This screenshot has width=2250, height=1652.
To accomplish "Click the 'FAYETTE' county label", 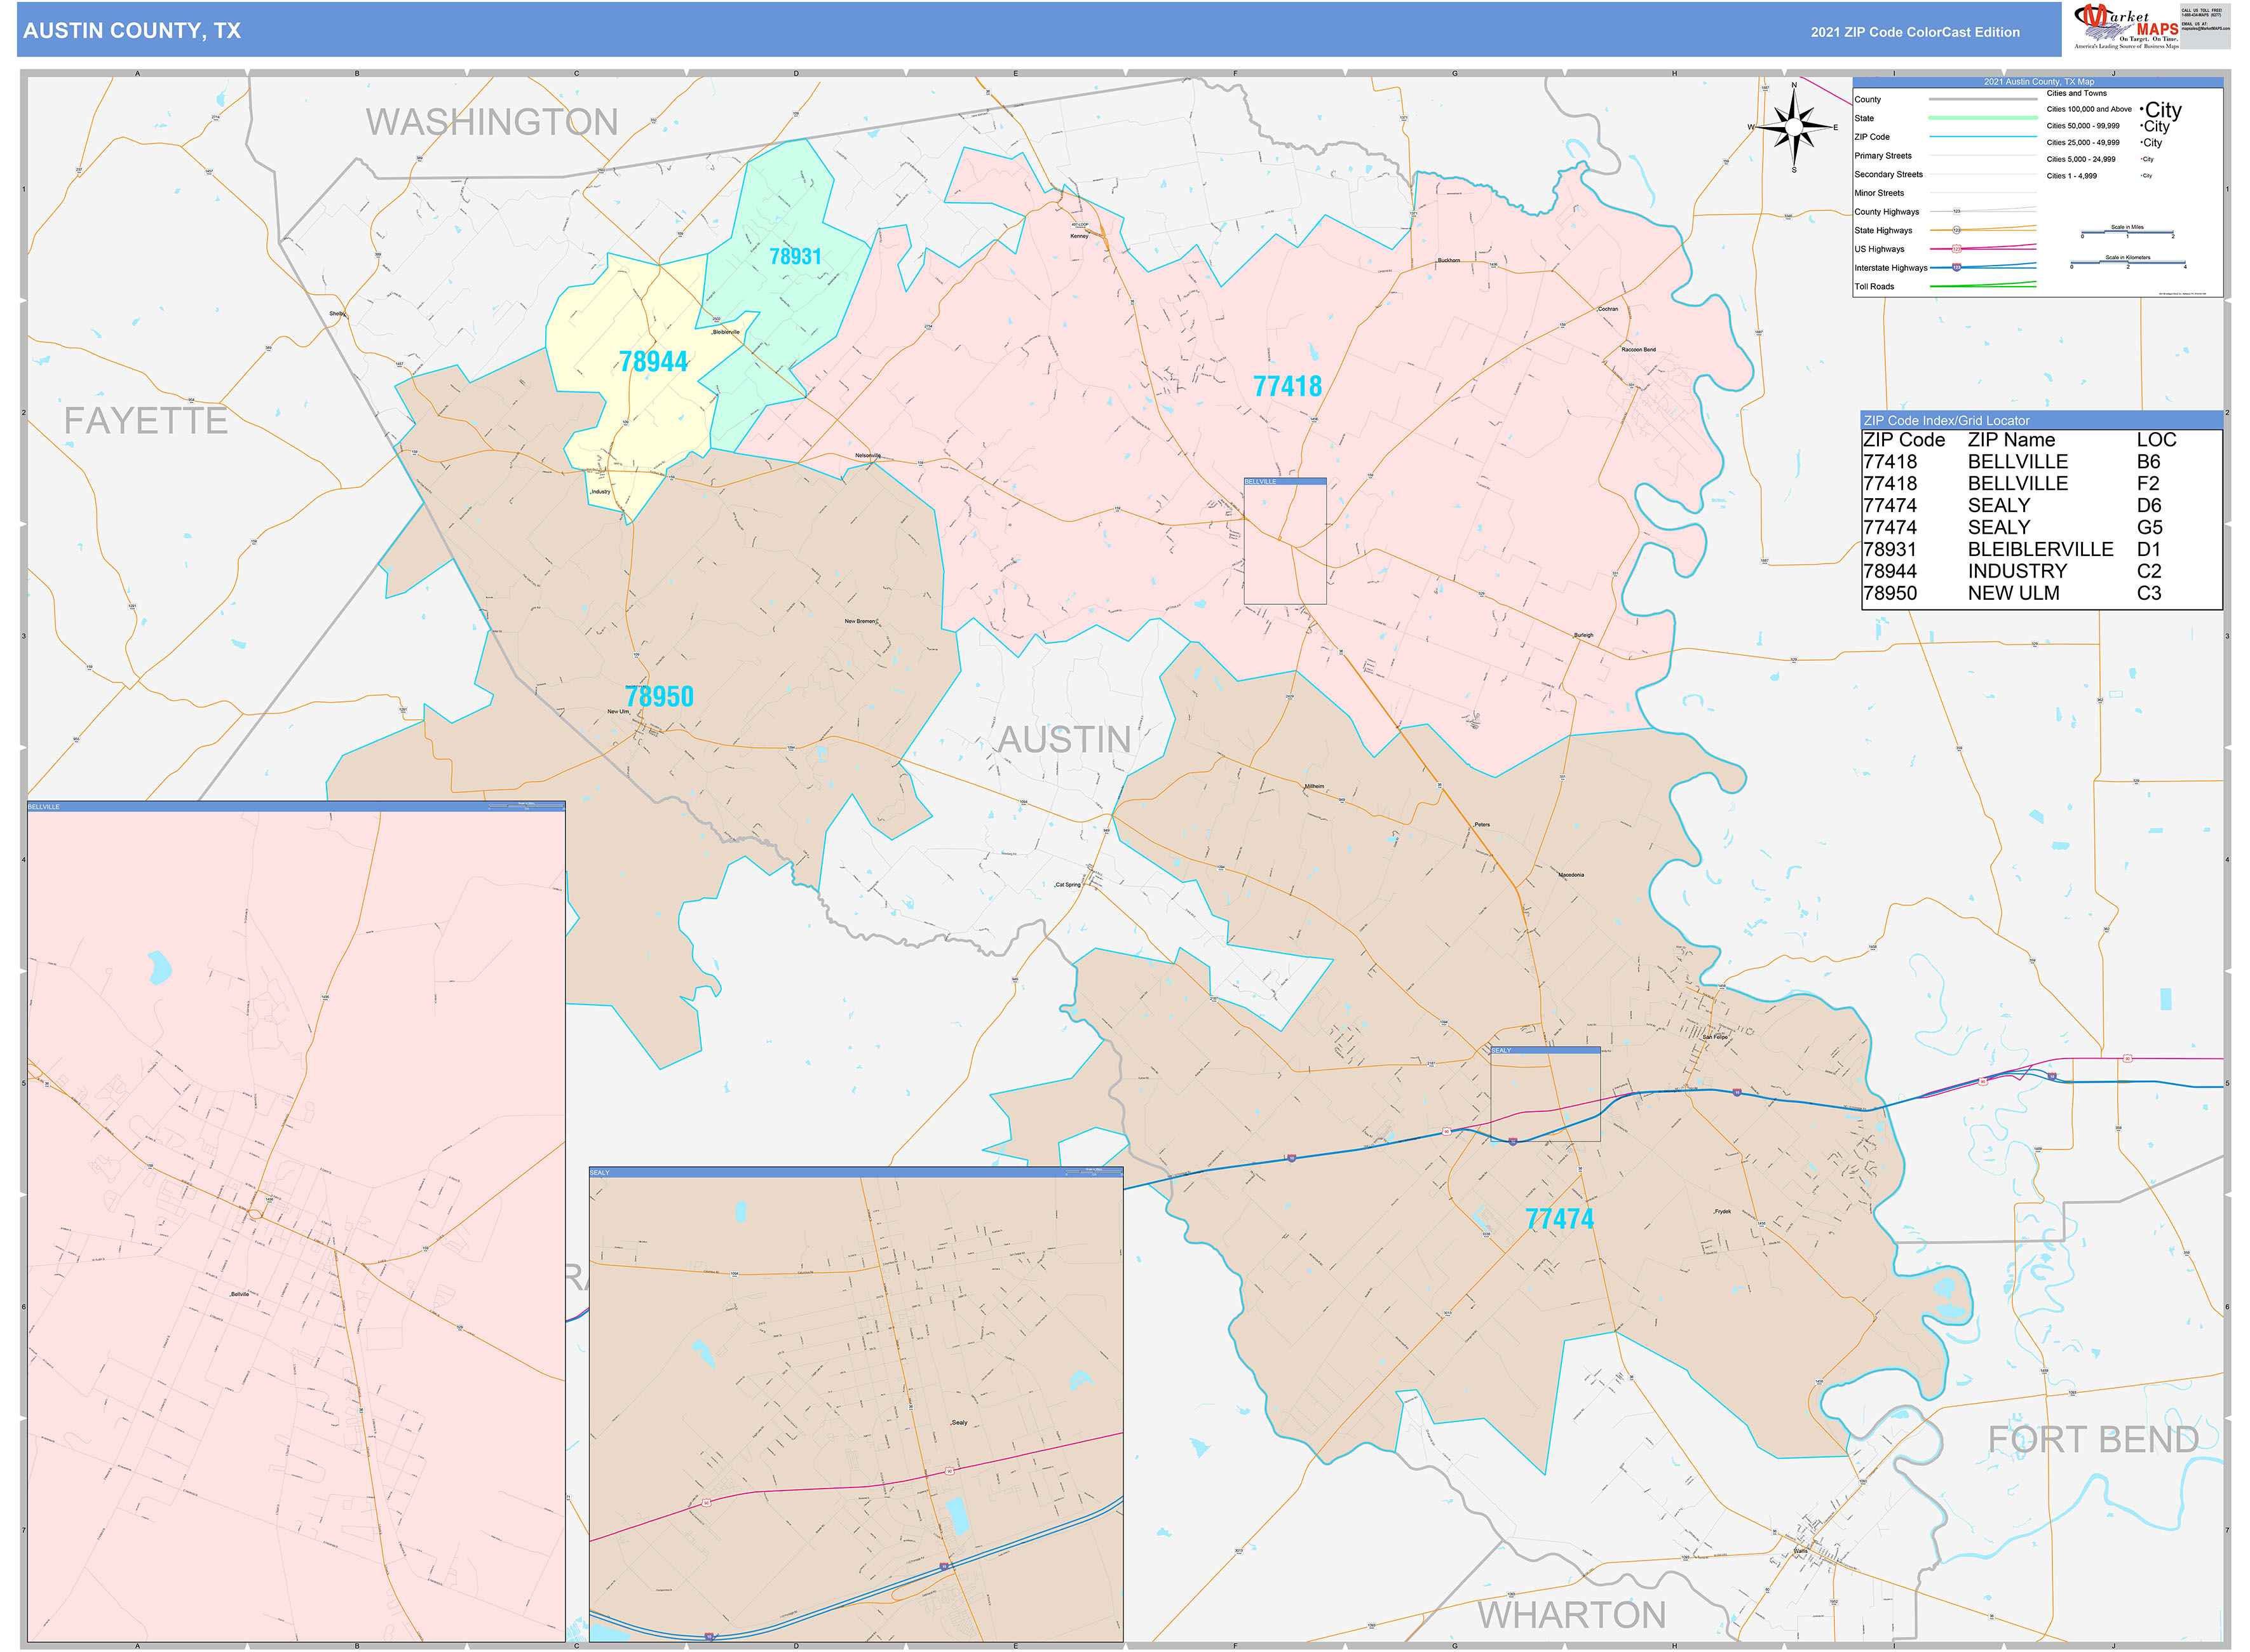I will [146, 421].
